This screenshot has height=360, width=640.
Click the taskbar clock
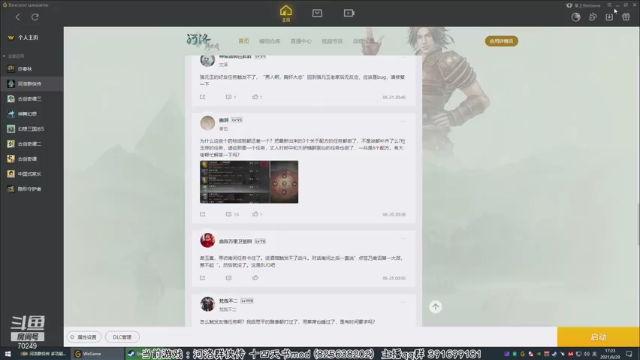610,354
